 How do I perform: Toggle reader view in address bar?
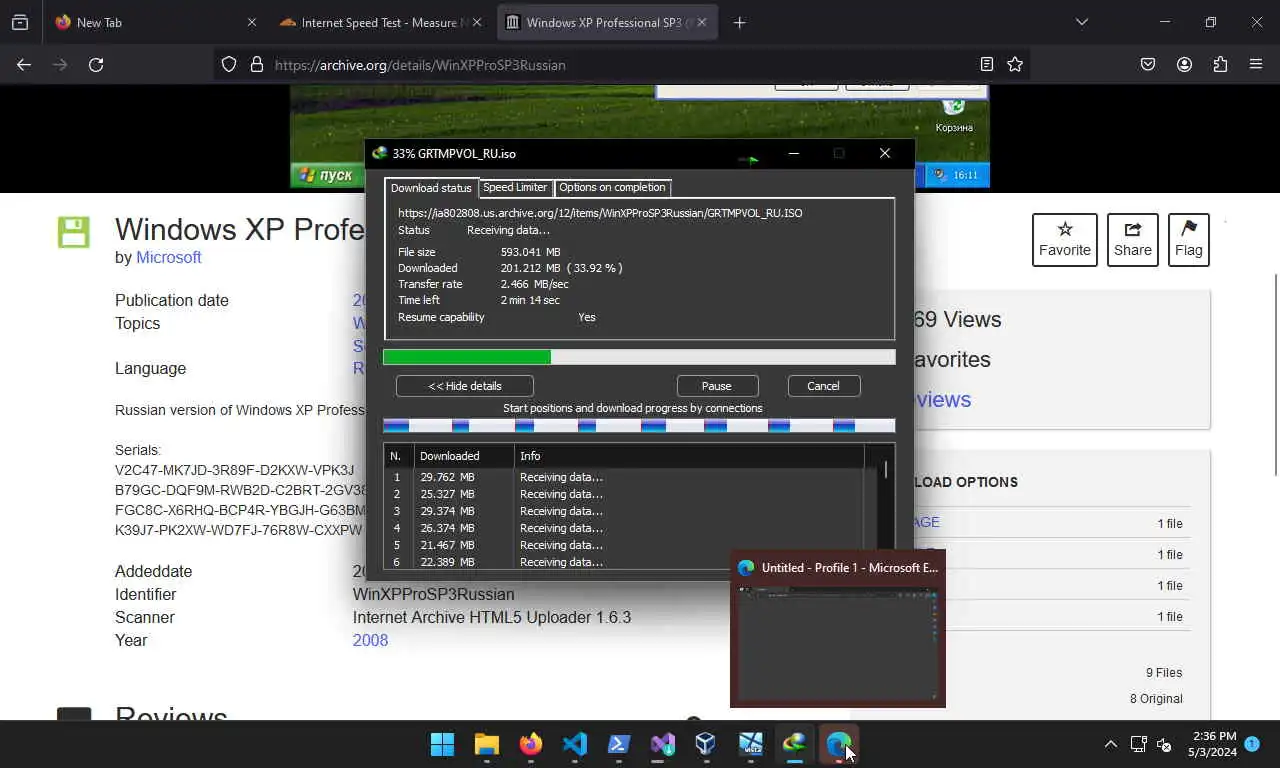(986, 64)
